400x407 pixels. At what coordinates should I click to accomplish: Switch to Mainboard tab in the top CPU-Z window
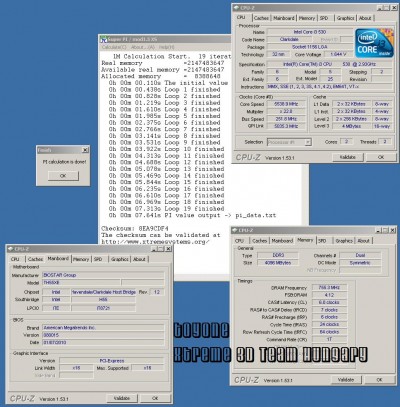[284, 18]
